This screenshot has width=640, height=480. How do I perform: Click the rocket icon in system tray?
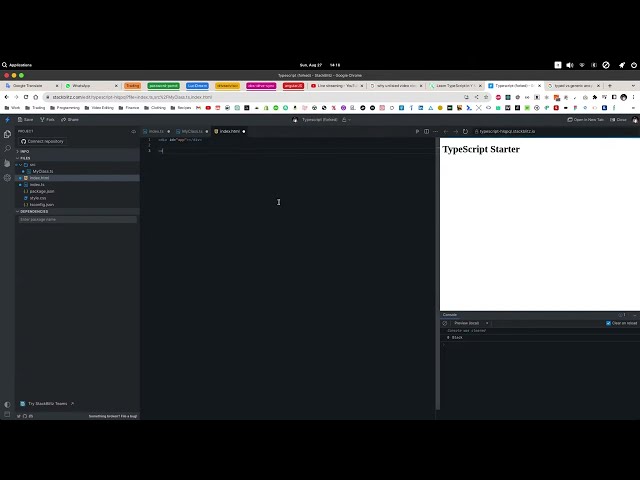coord(622,65)
